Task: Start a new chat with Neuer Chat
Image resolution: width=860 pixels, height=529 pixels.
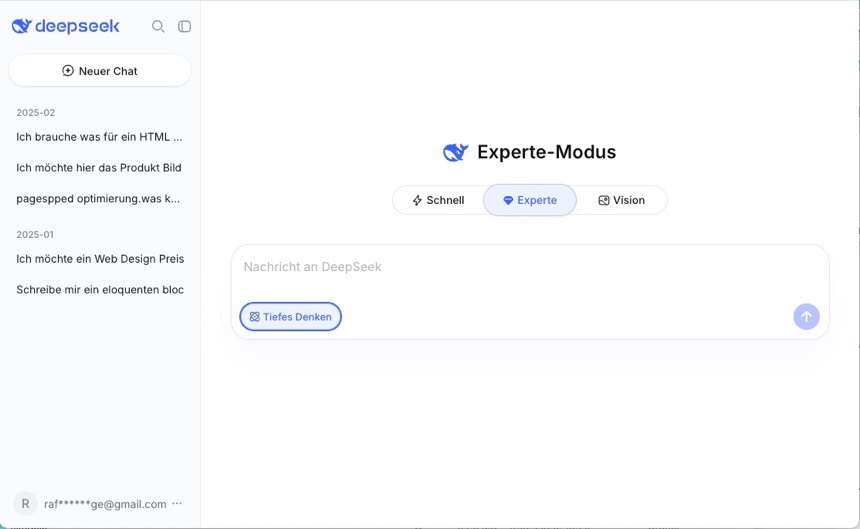Action: click(x=100, y=71)
